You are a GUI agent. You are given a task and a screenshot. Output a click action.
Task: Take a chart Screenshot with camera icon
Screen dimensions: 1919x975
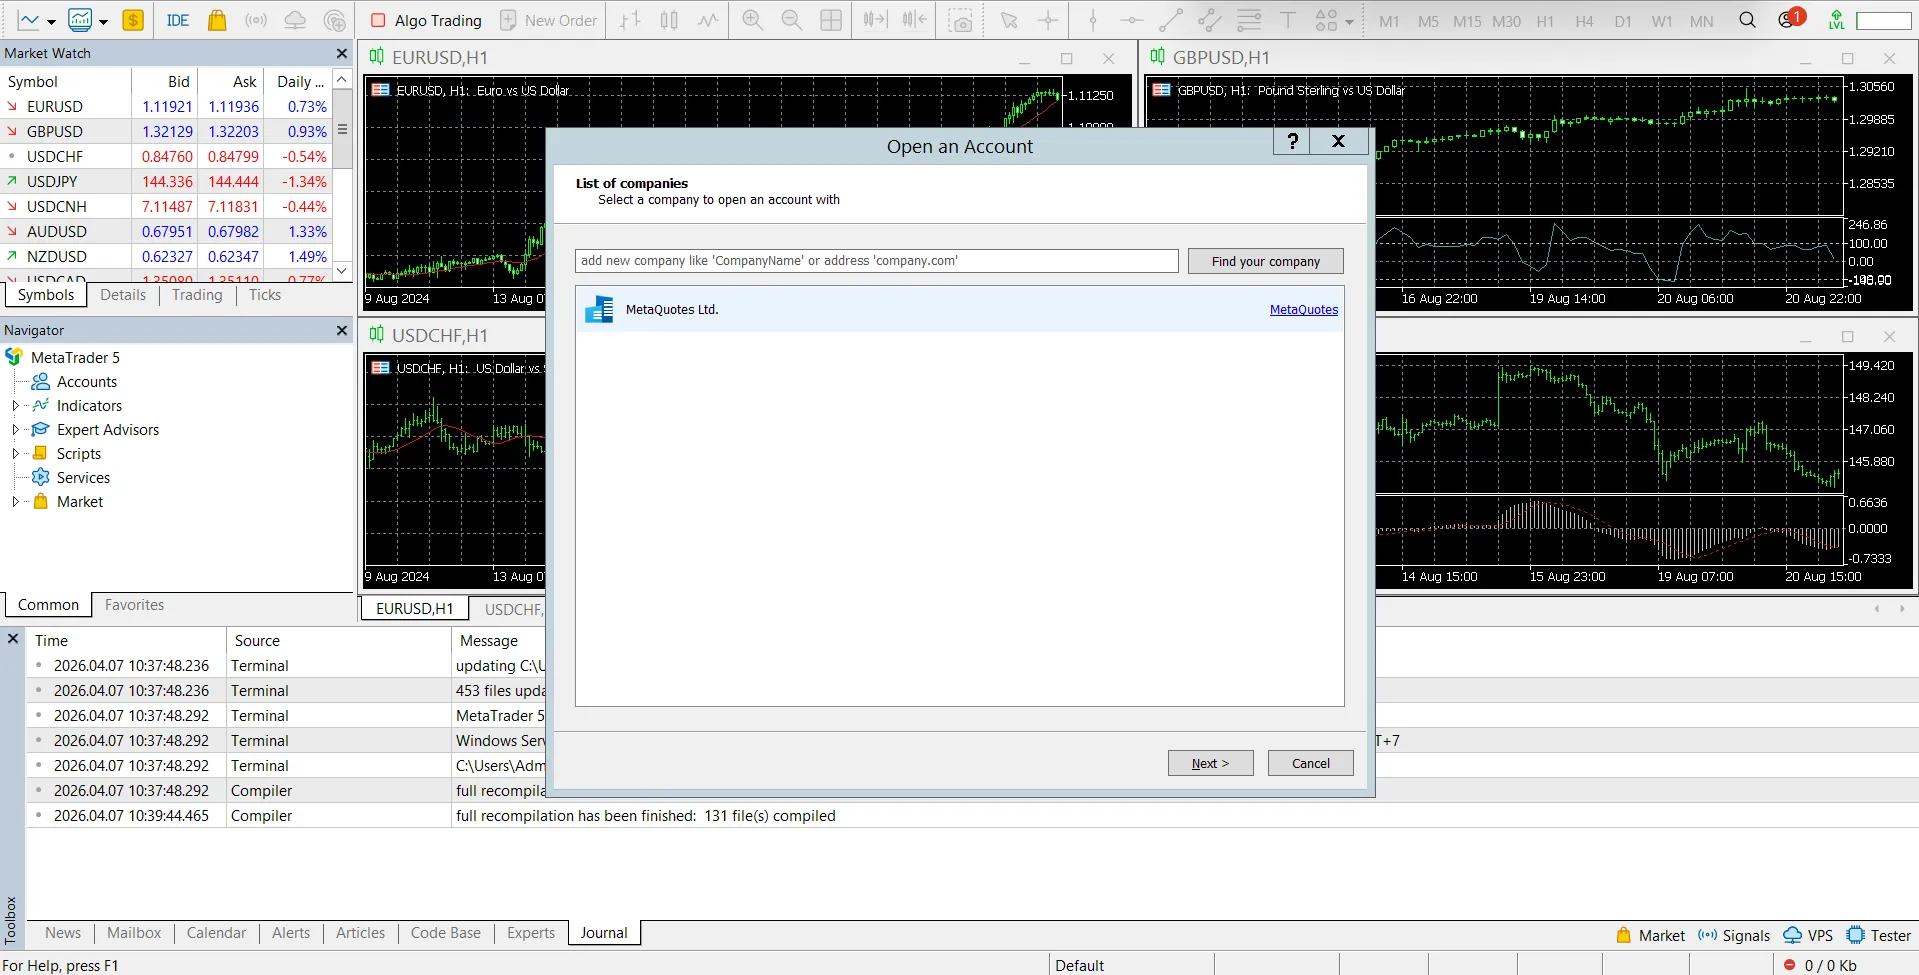(961, 19)
